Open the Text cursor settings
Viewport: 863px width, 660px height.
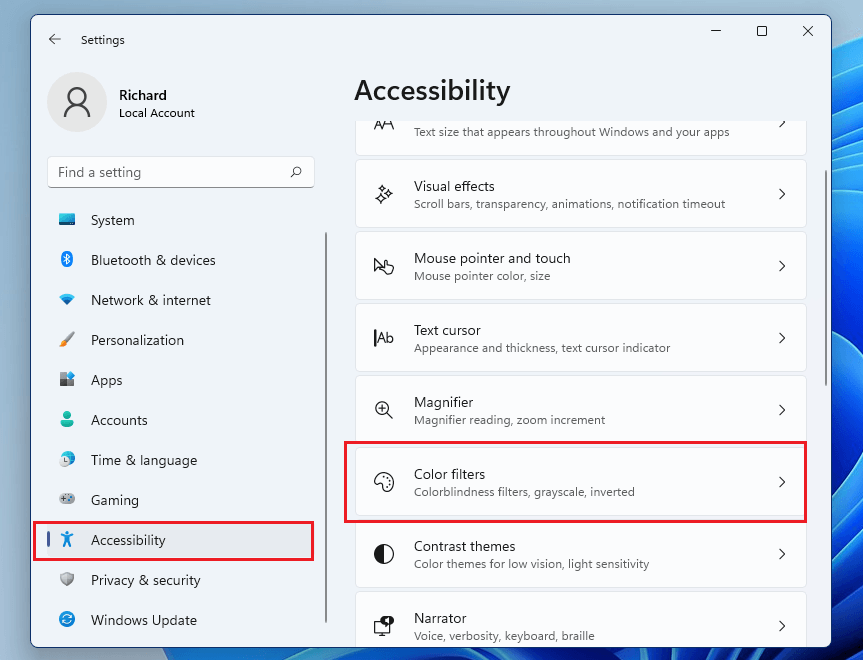(x=581, y=338)
